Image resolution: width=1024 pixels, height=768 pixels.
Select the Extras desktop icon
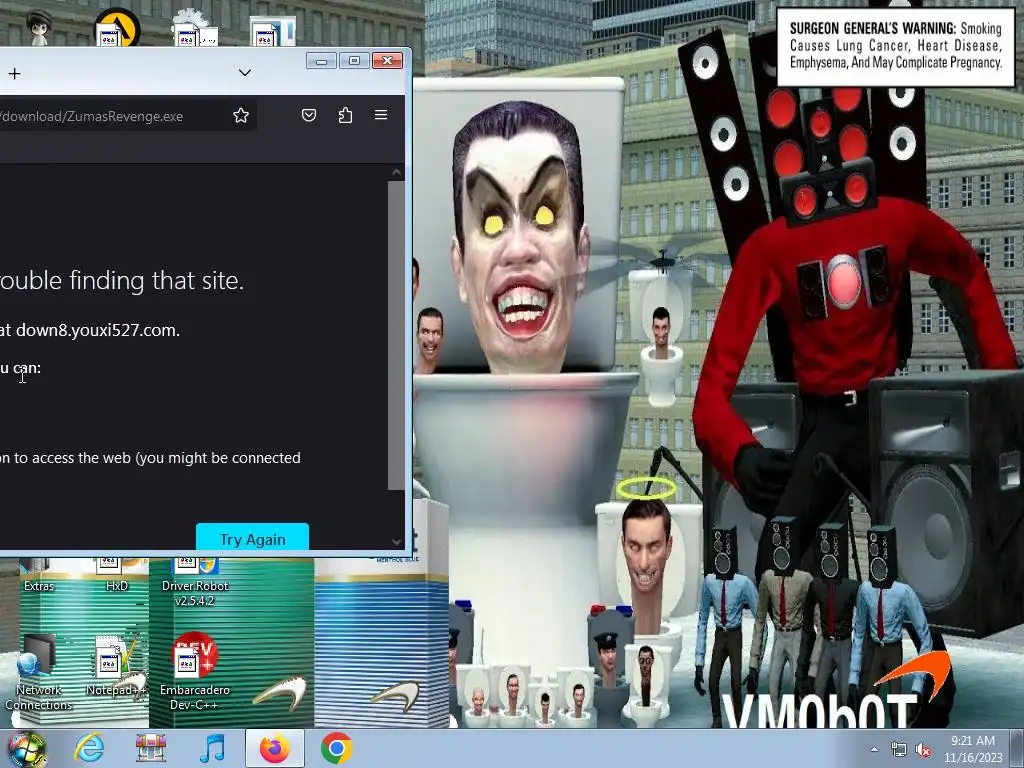click(x=39, y=575)
